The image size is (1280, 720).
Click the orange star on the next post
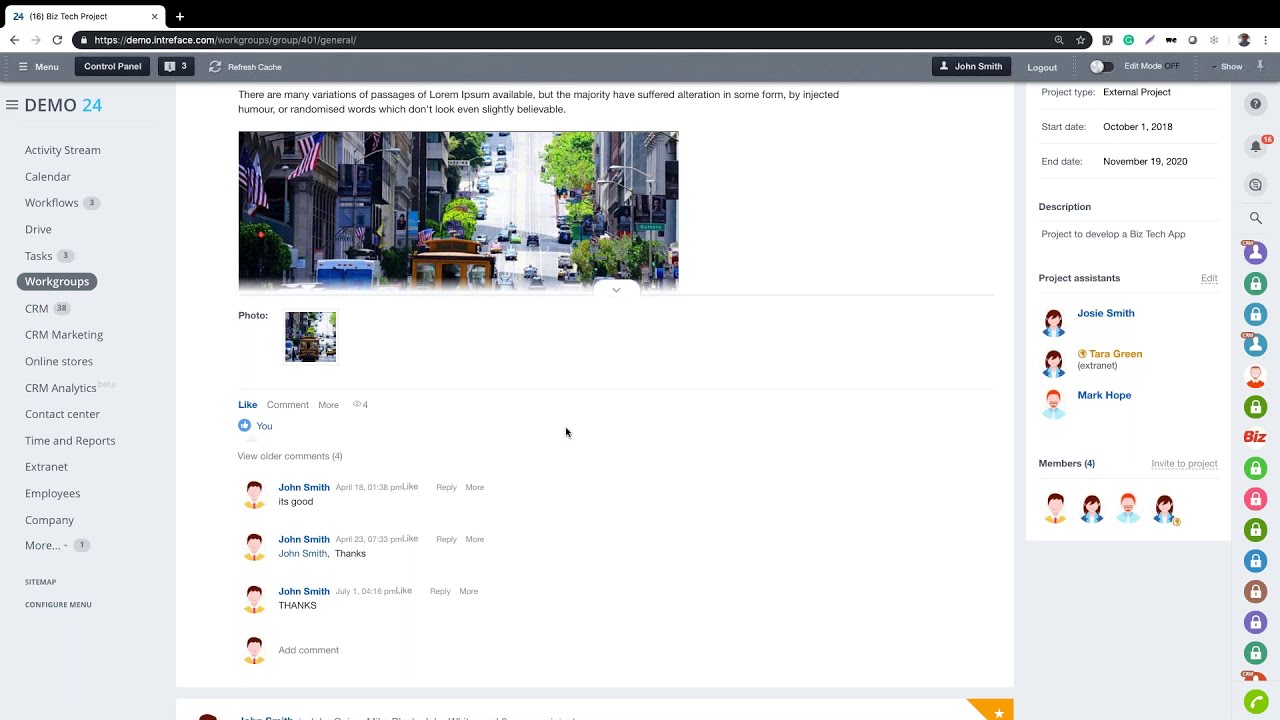click(x=998, y=713)
